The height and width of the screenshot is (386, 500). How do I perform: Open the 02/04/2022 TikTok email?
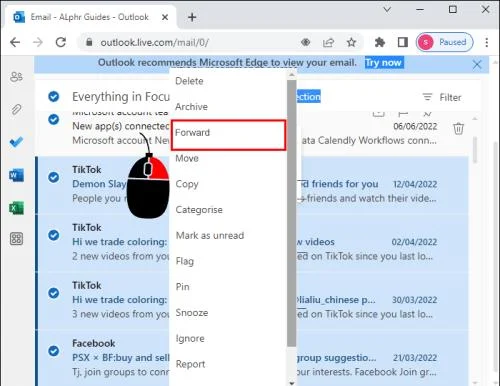[252, 242]
